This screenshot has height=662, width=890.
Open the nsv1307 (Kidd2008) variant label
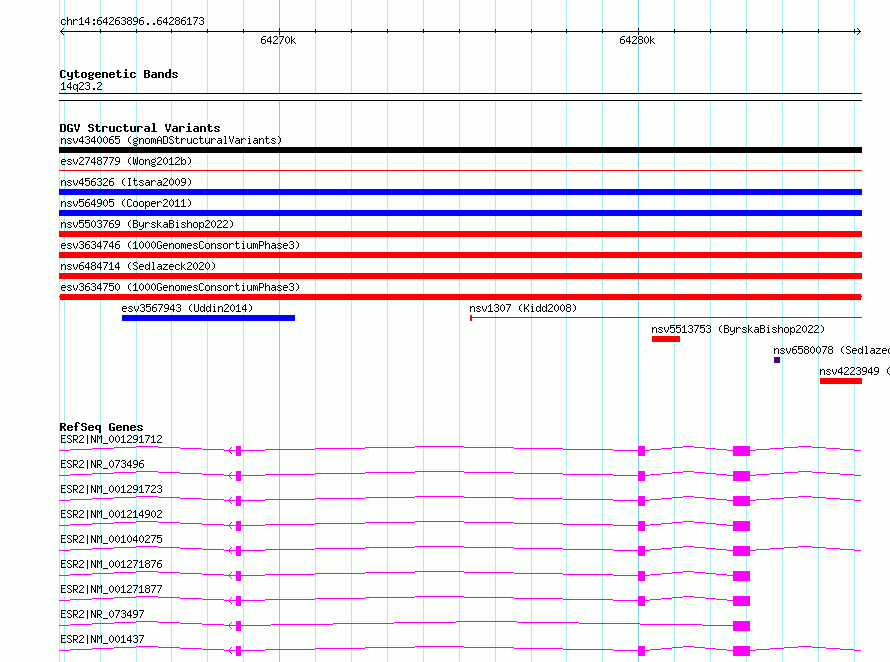click(523, 308)
